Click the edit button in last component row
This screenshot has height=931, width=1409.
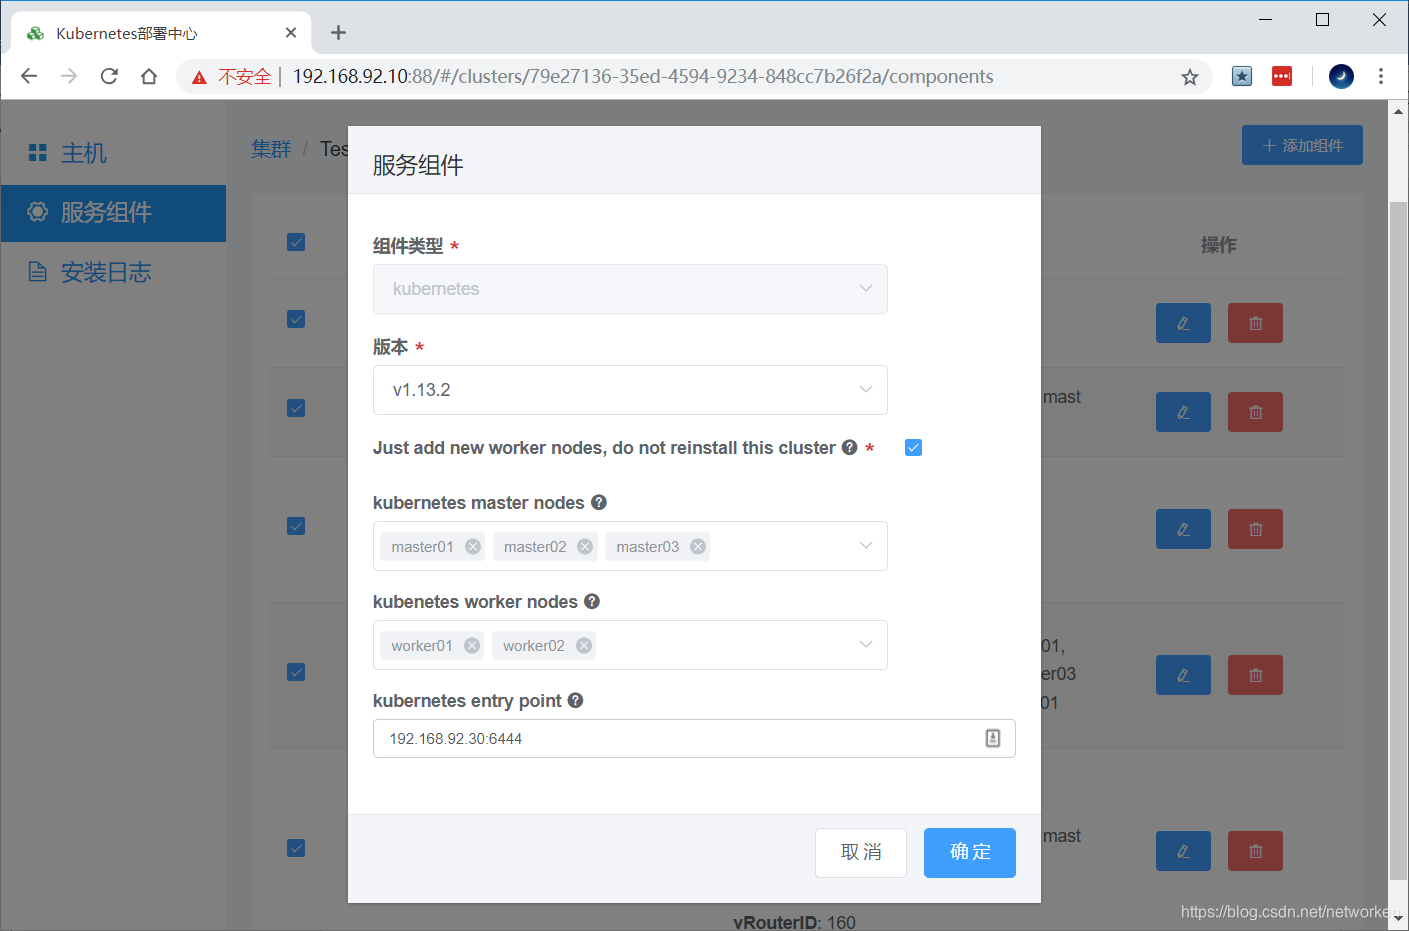1183,851
